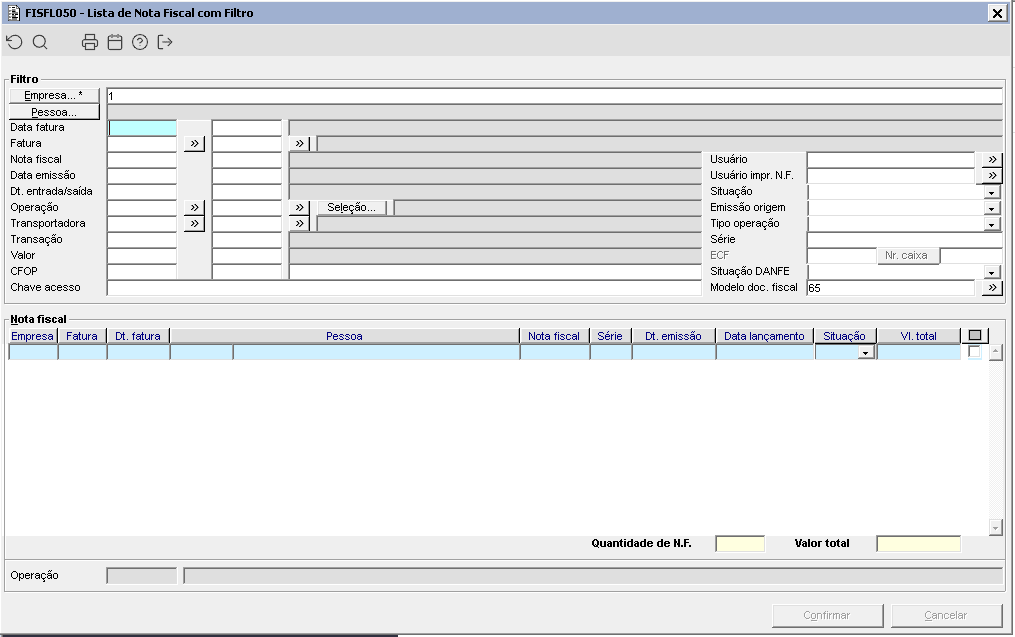Expand the Situação filter dropdown
Image resolution: width=1015 pixels, height=637 pixels.
(991, 192)
